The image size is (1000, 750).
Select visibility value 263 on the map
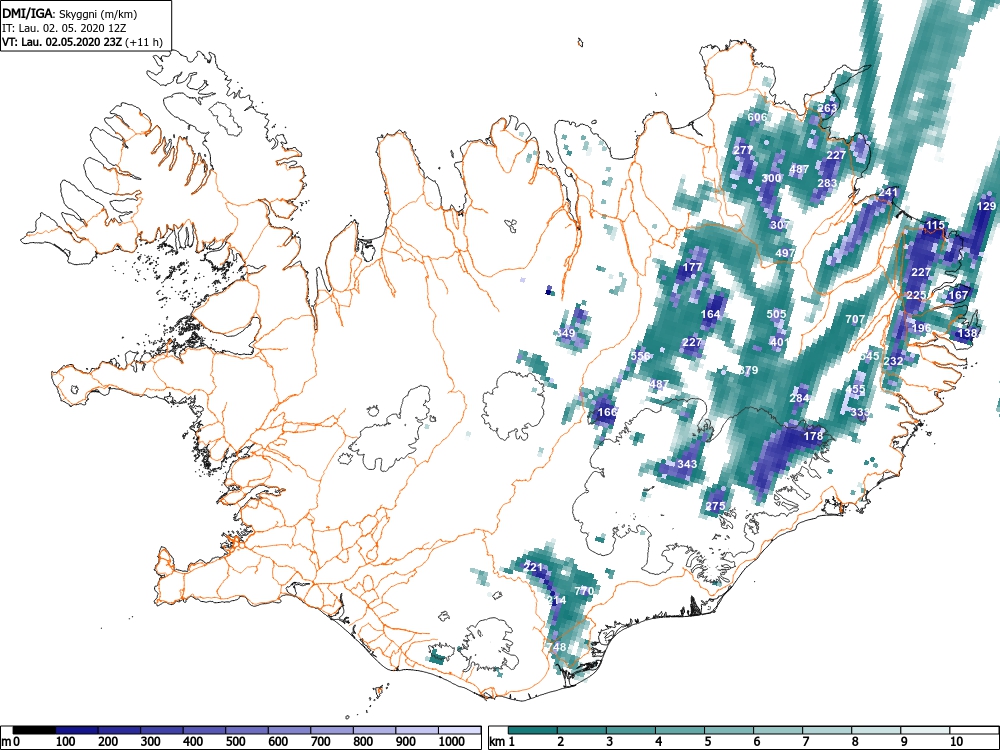coord(827,108)
